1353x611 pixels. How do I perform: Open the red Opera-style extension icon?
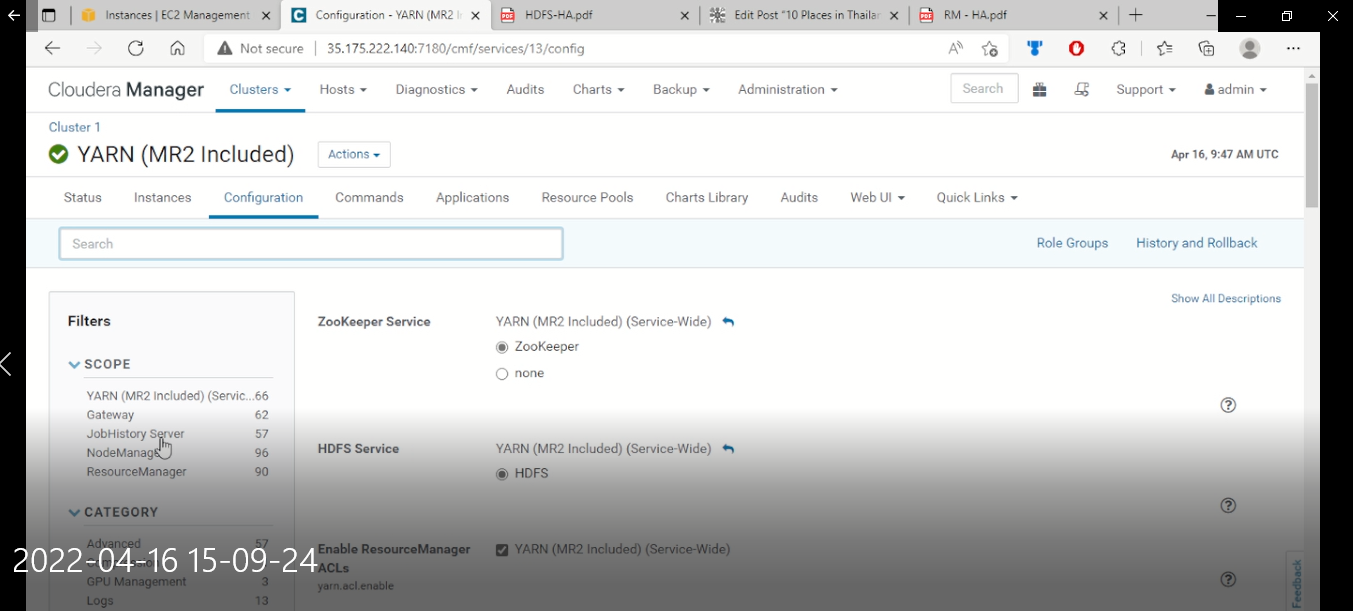(1077, 48)
